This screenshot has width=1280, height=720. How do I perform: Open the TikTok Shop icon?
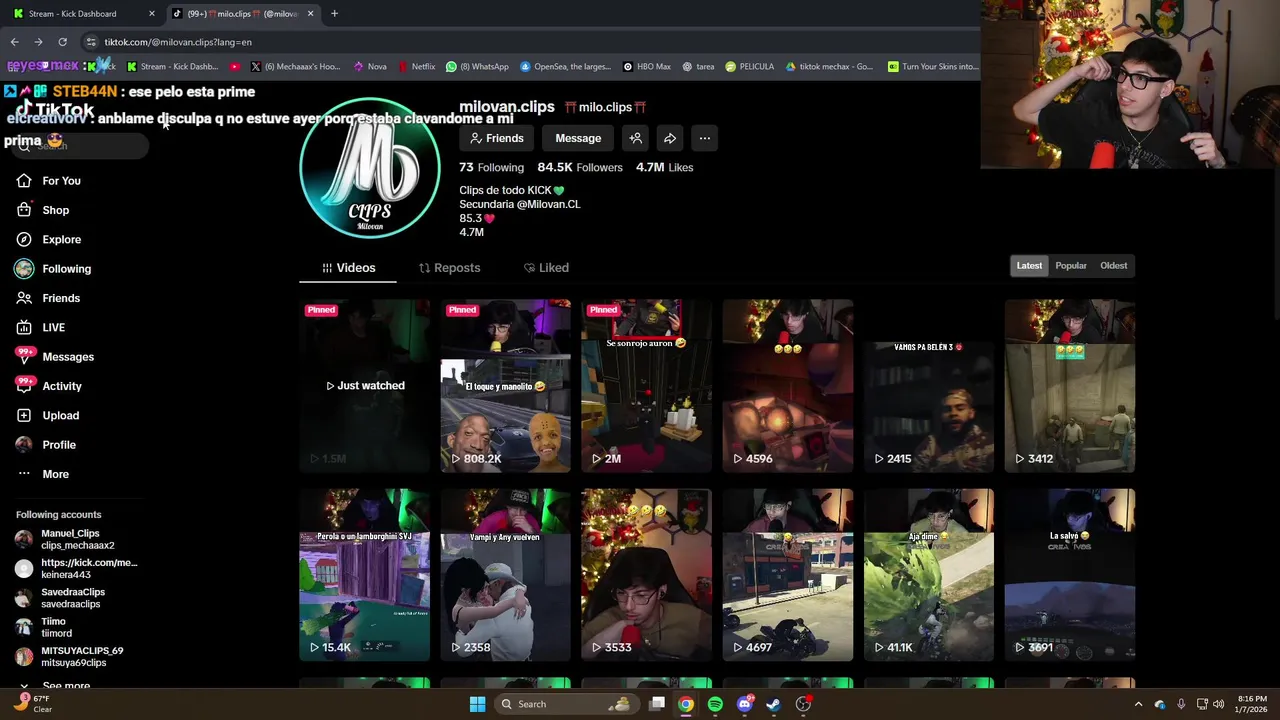point(24,210)
